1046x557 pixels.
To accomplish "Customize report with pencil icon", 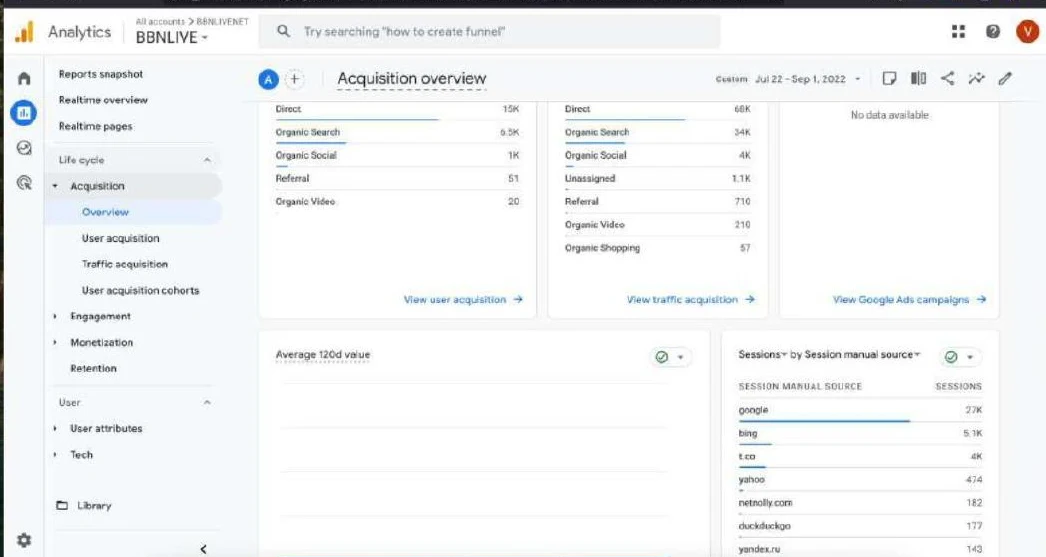I will click(x=1005, y=79).
